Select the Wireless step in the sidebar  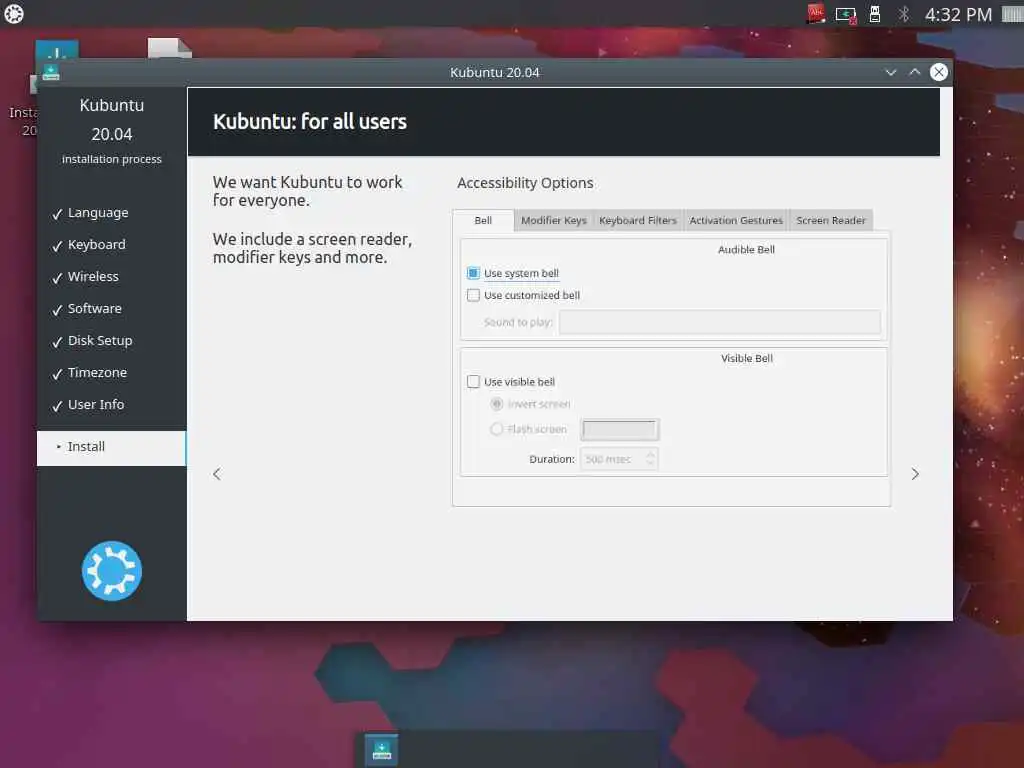coord(93,277)
